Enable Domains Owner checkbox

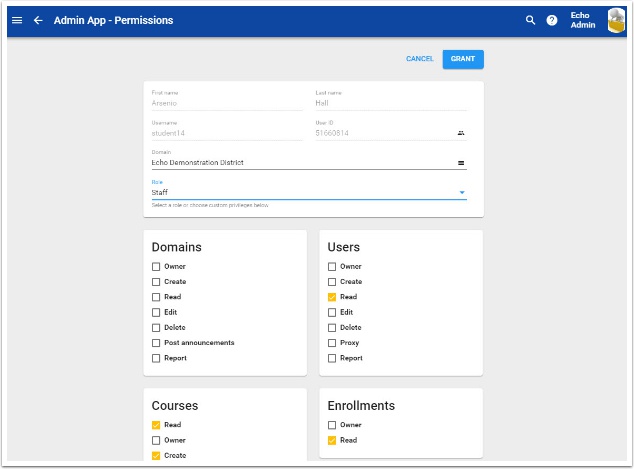click(156, 267)
